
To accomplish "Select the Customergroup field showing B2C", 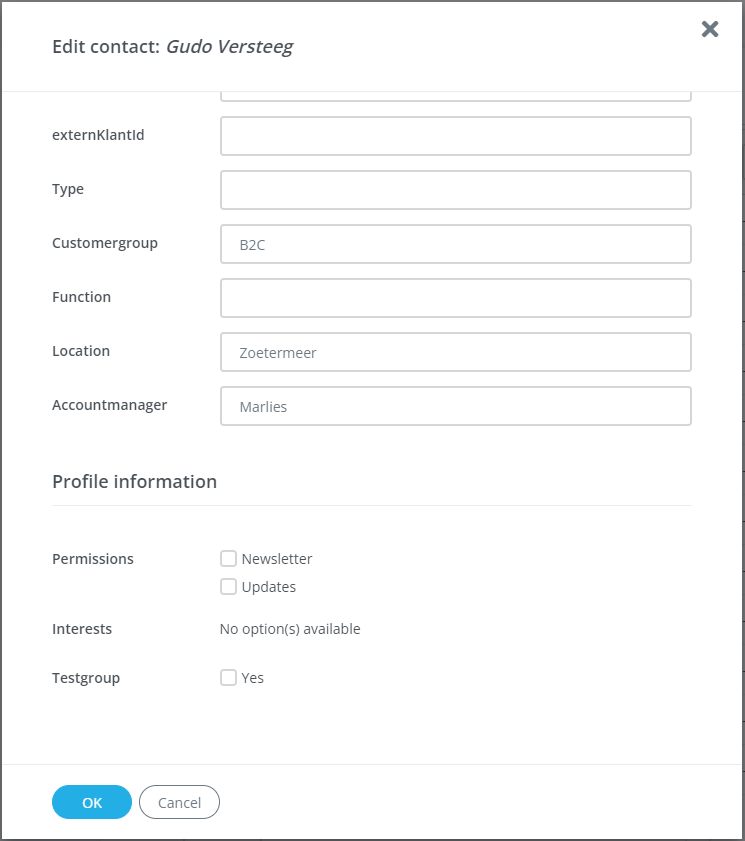I will (x=455, y=243).
